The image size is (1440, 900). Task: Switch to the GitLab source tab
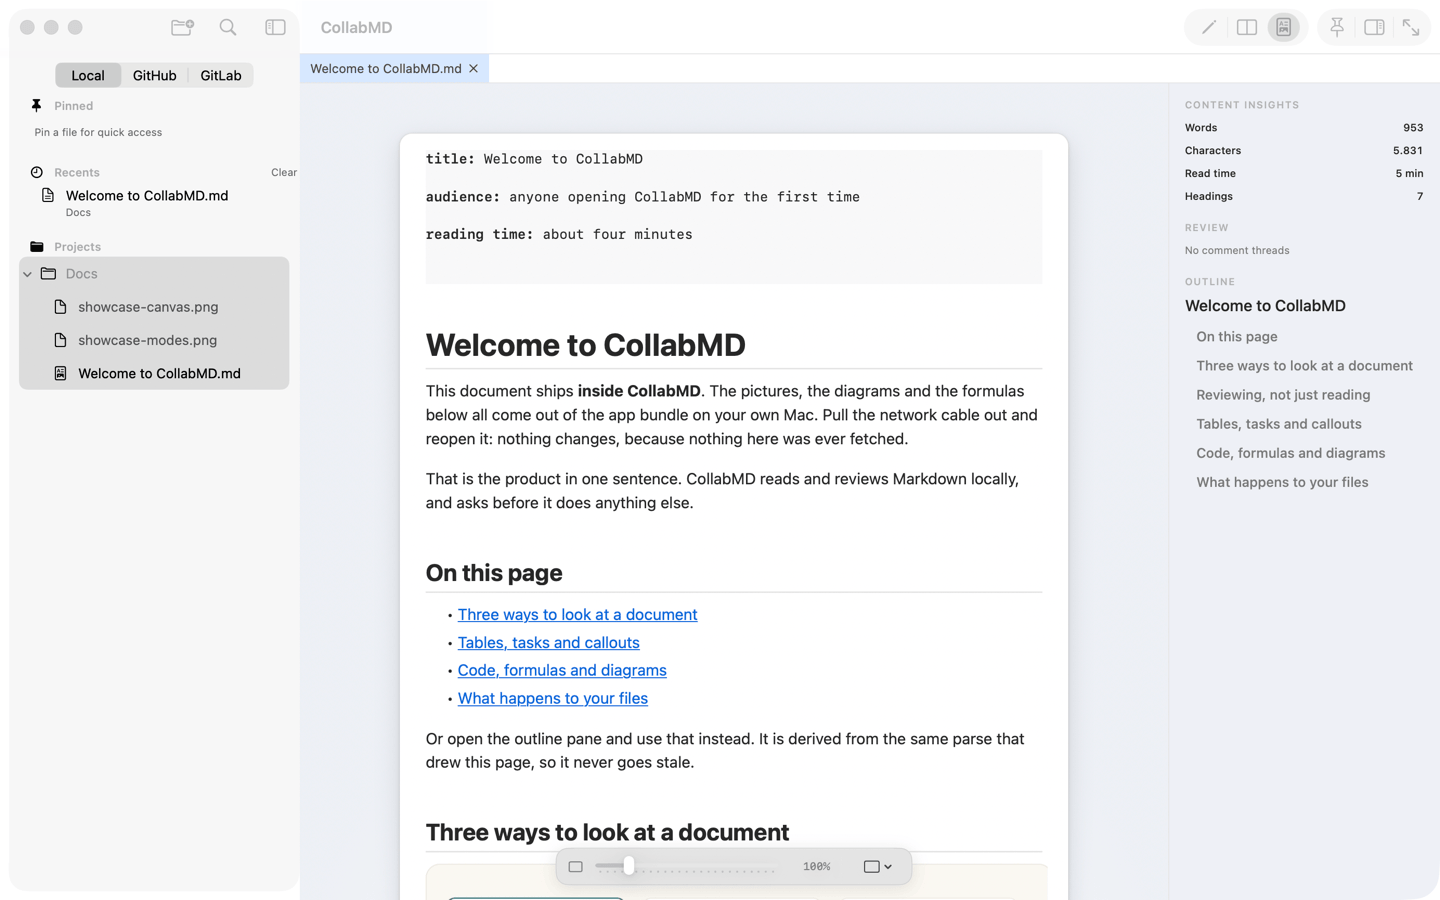tap(221, 75)
